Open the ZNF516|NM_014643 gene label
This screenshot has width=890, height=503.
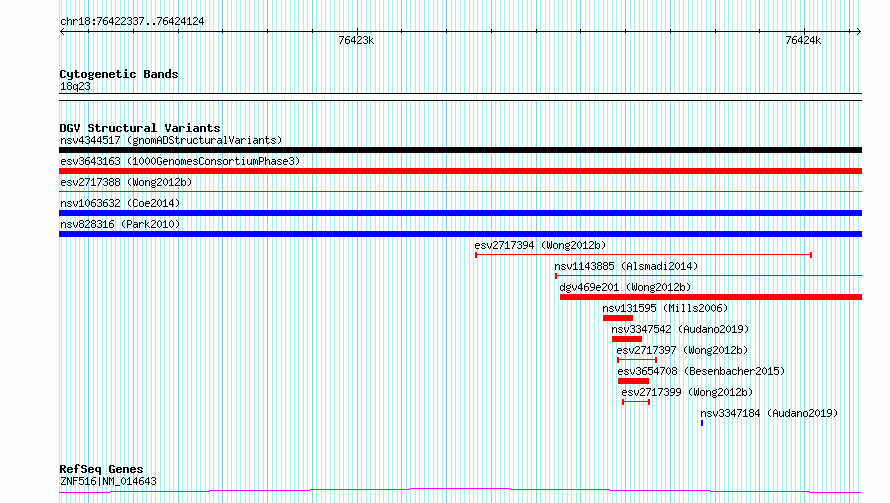point(108,481)
